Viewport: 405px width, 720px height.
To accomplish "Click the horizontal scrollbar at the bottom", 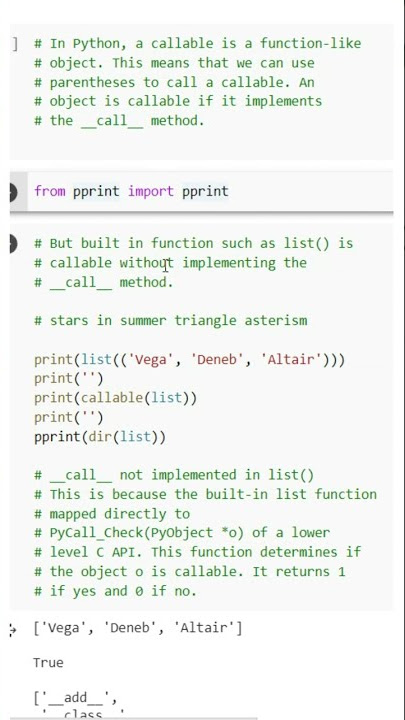I will (x=133, y=718).
